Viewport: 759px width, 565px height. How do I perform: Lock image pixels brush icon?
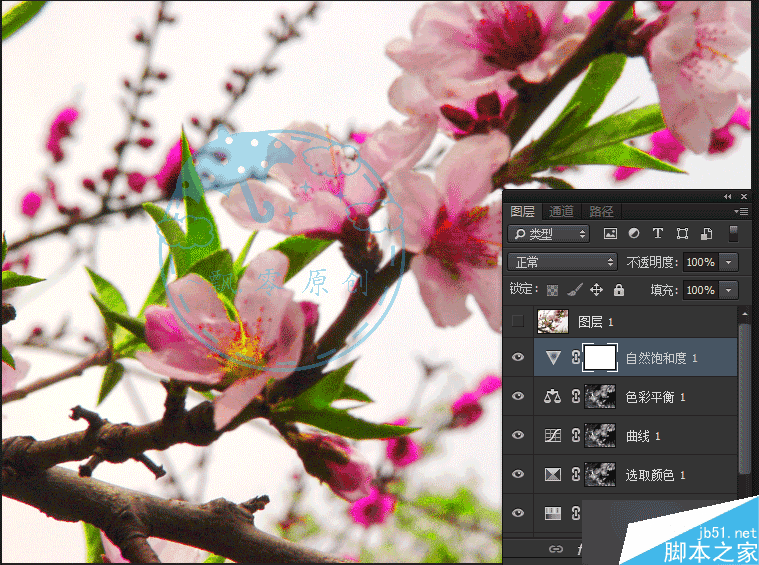575,290
